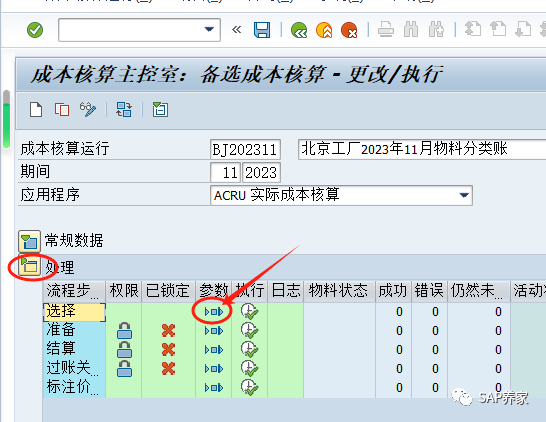Viewport: 546px width, 422px height.
Task: Open parameters for the 过账关 step
Action: (214, 368)
